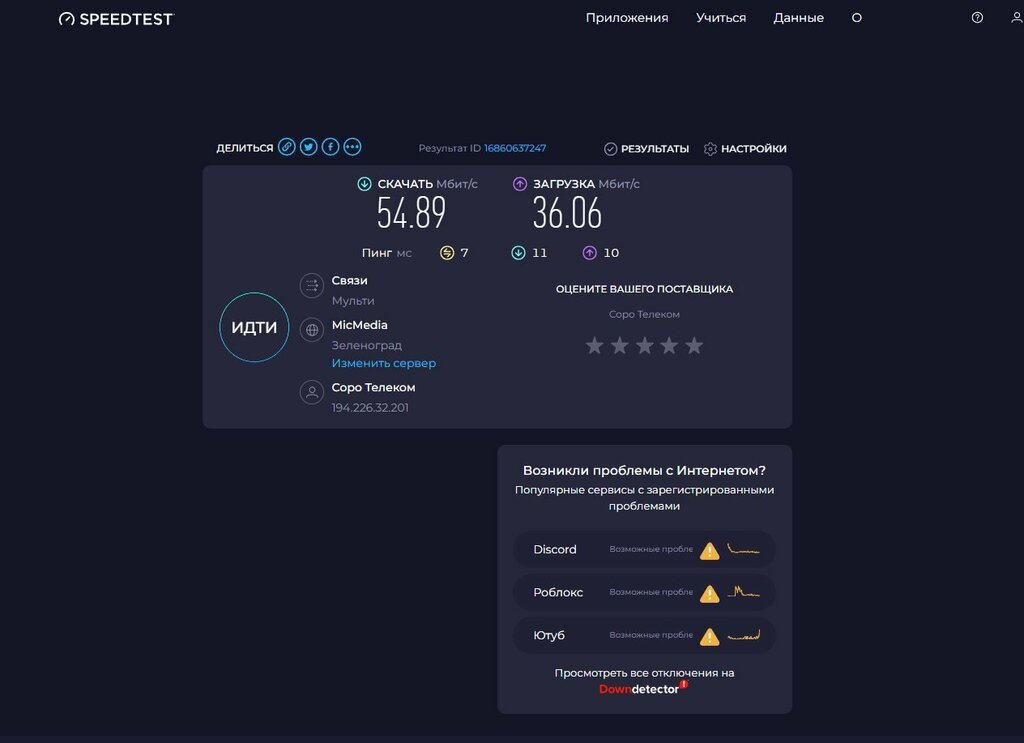Start test with ИДТИ button
1024x743 pixels.
(x=254, y=327)
